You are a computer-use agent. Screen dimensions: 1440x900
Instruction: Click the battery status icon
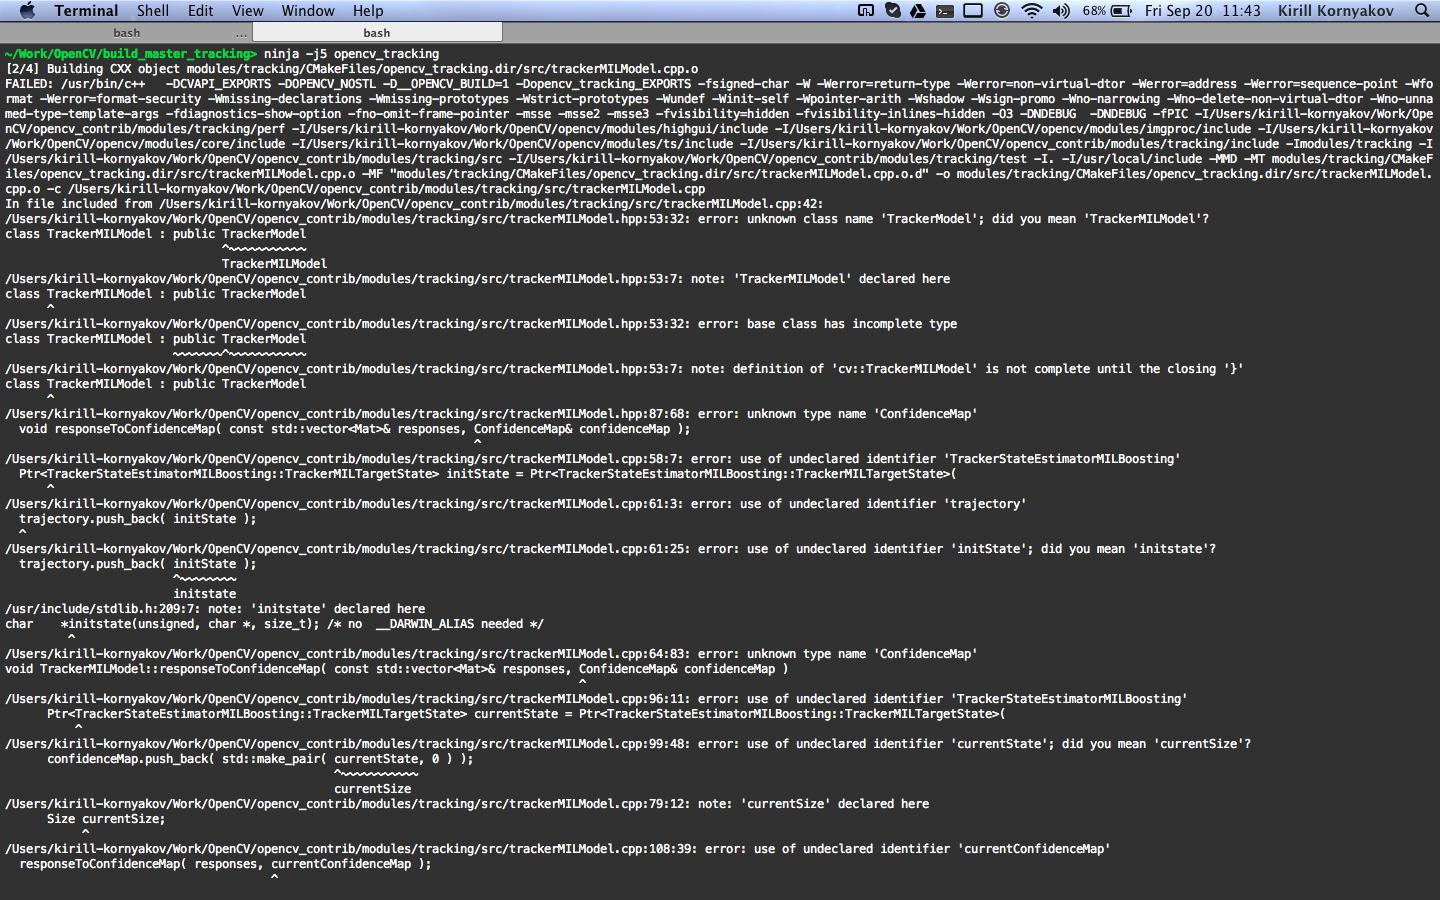click(x=1122, y=10)
